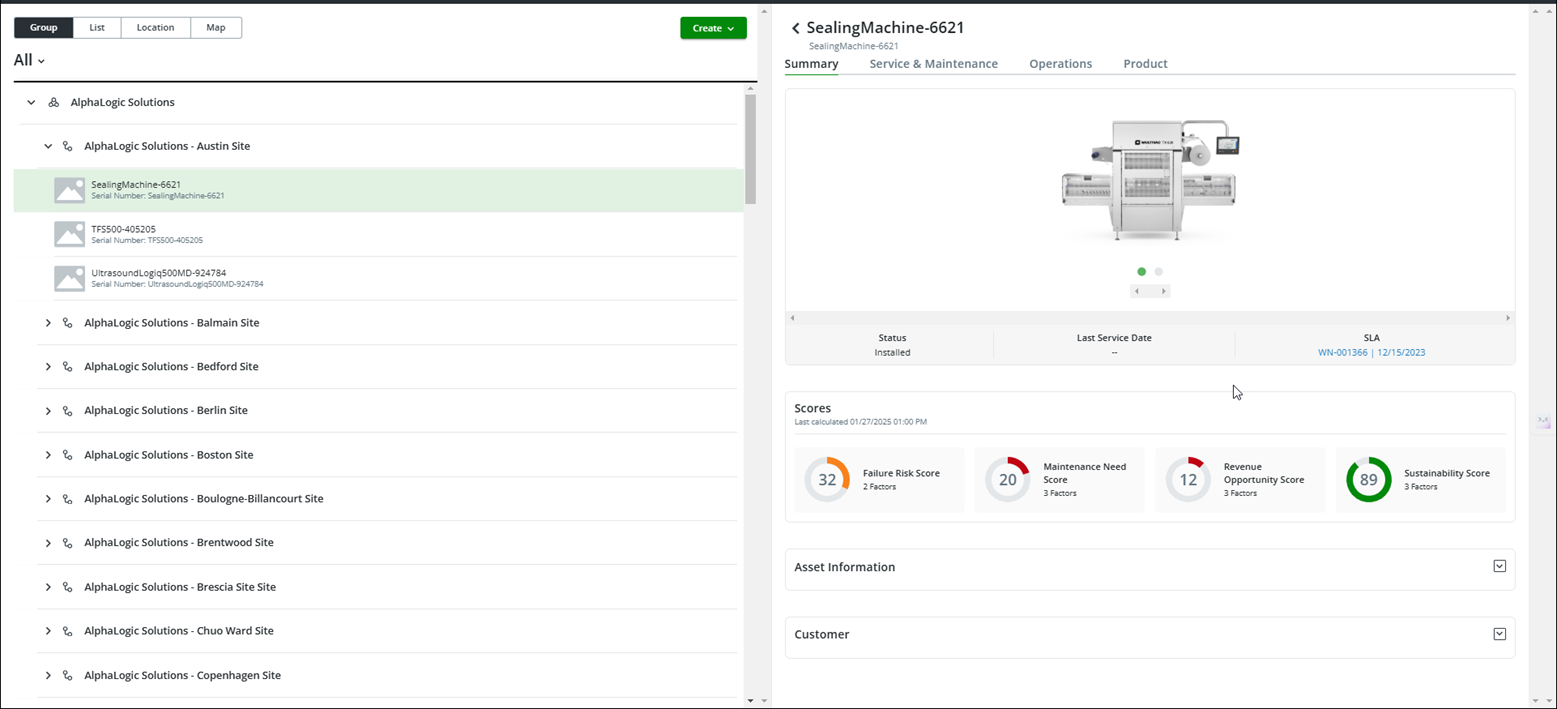Open the Product tab
This screenshot has width=1557, height=709.
[1145, 64]
